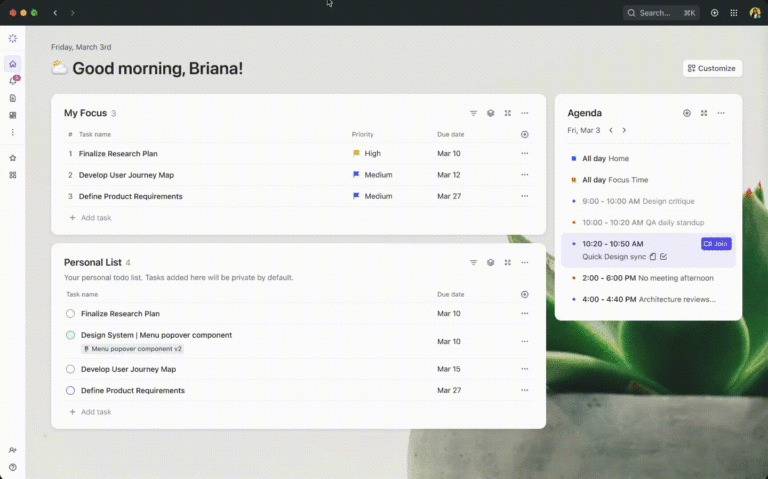768x479 pixels.
Task: Open Favorites star in sidebar
Action: pos(13,158)
